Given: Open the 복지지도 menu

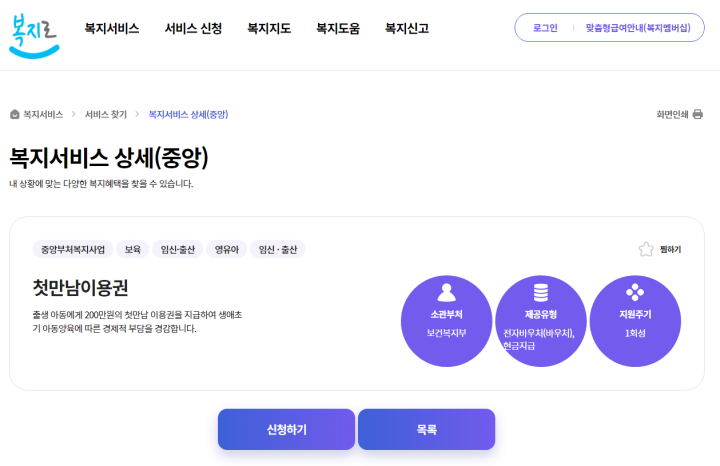Looking at the screenshot, I should point(269,28).
